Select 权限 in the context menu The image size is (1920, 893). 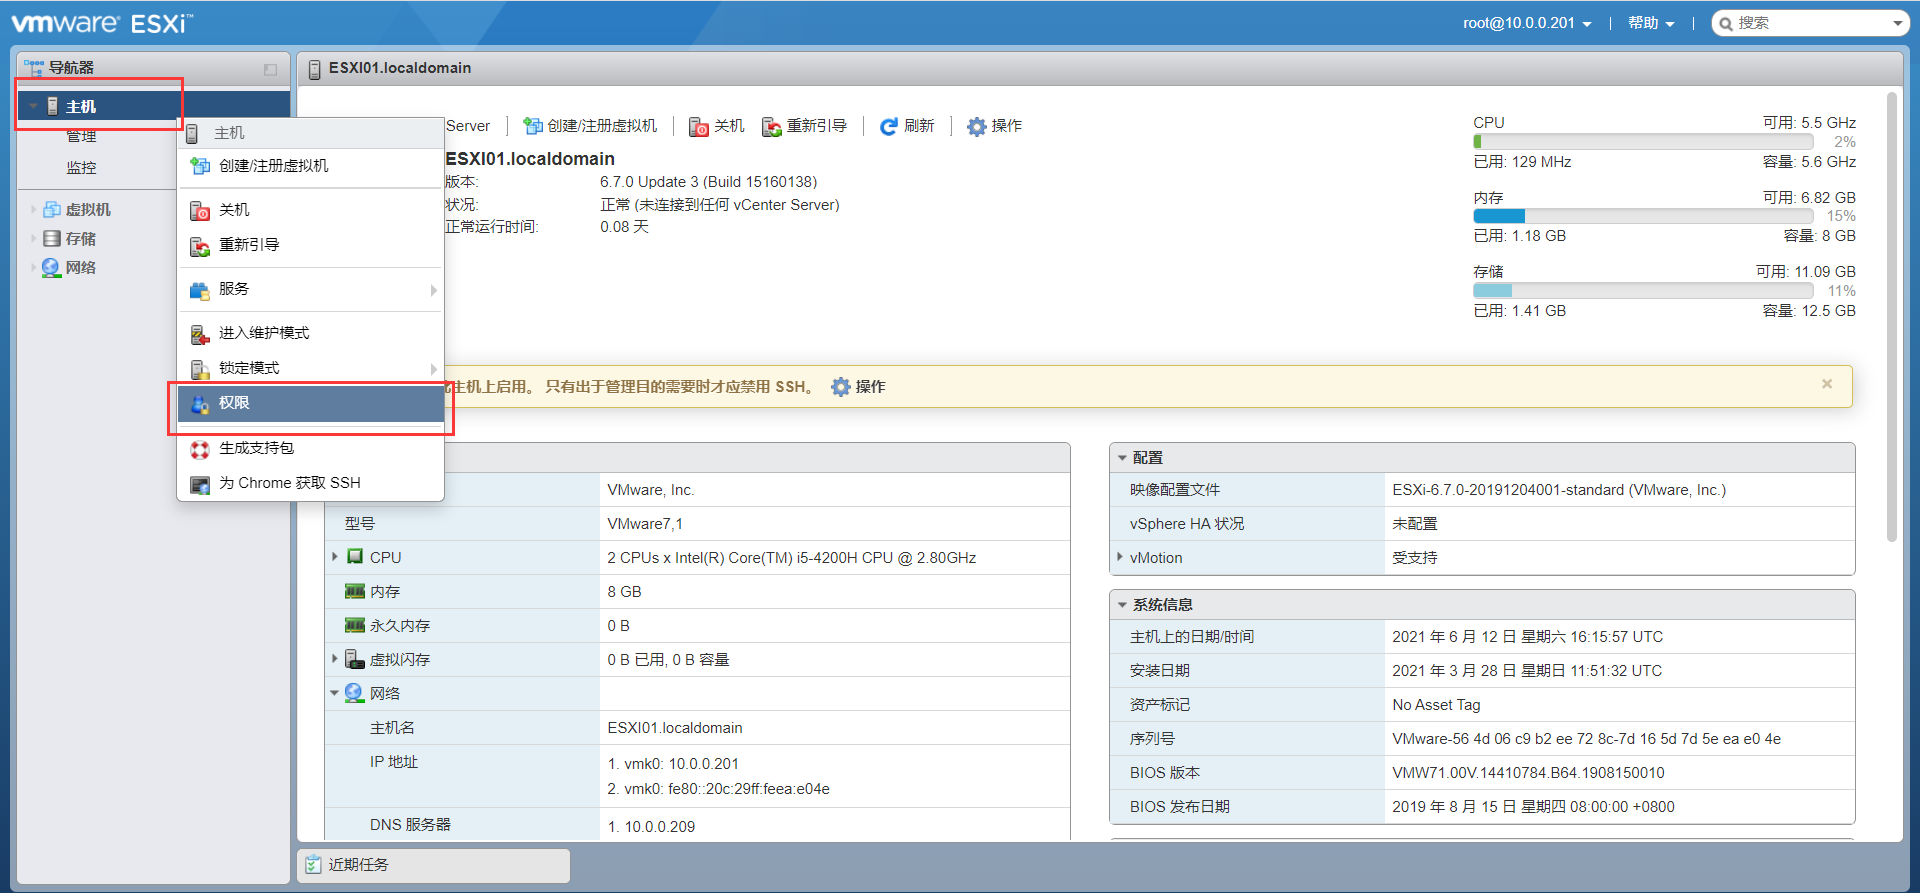[x=311, y=404]
